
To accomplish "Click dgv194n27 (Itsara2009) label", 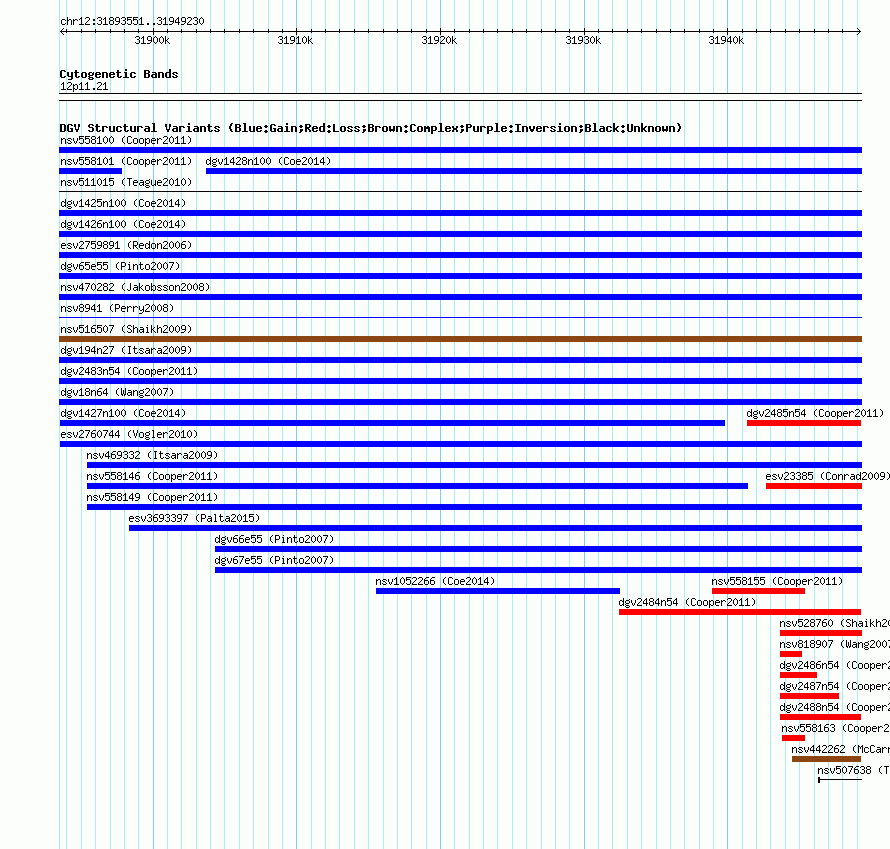I will tap(126, 350).
